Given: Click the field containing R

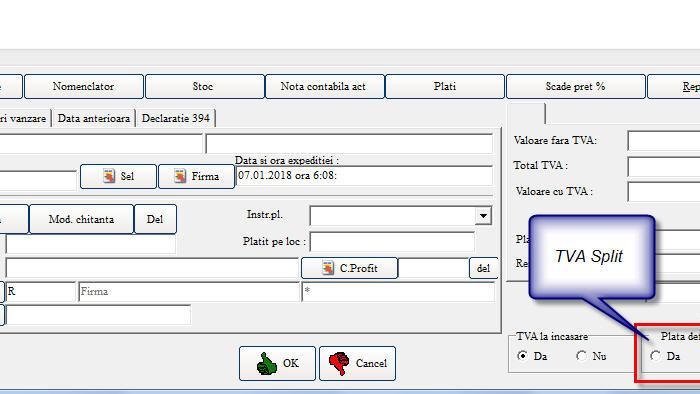Looking at the screenshot, I should tap(40, 291).
